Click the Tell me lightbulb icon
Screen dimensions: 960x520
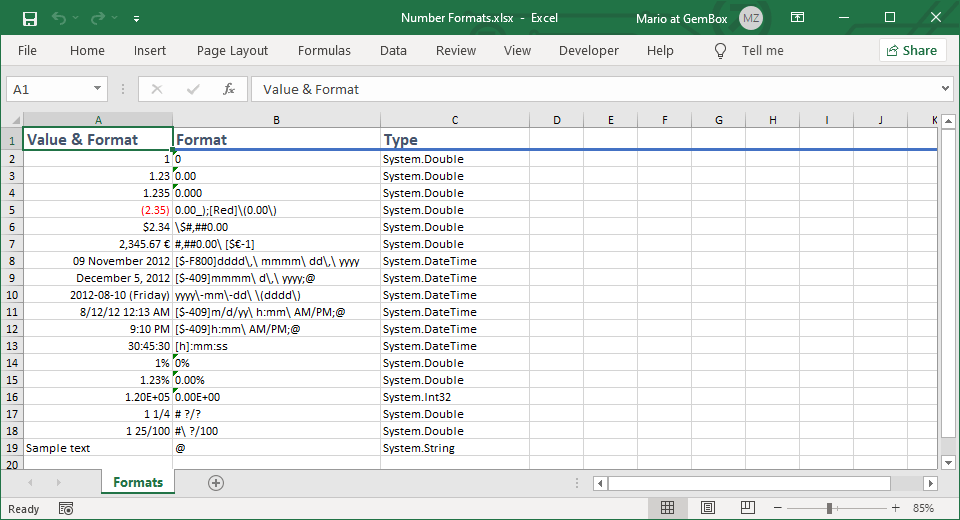720,50
